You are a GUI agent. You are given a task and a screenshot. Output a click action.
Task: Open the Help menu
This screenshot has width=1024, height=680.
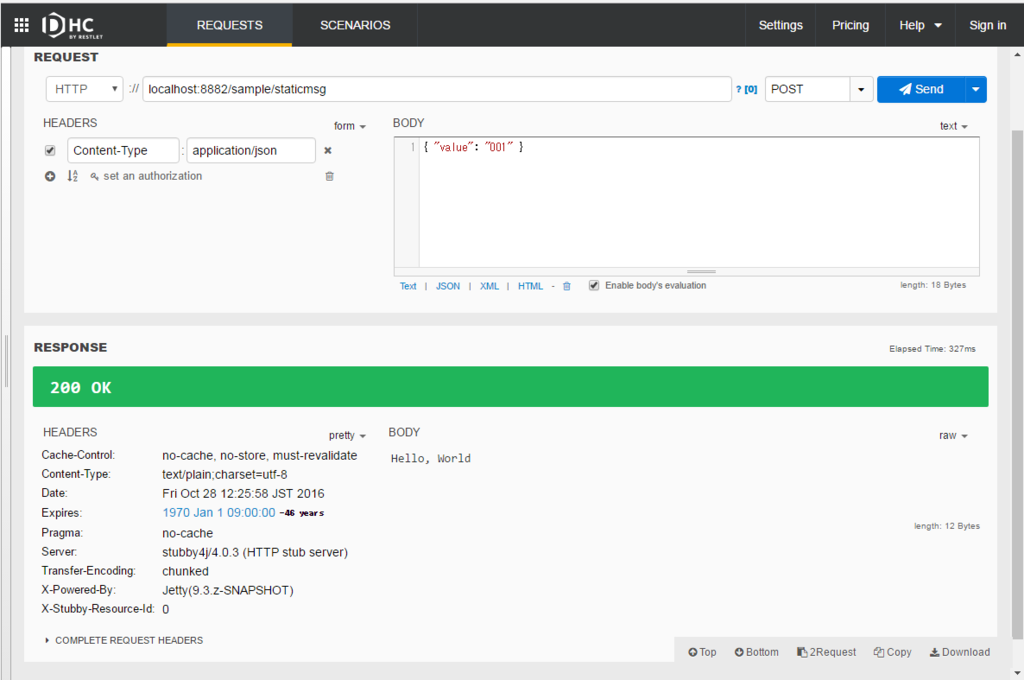[x=920, y=25]
